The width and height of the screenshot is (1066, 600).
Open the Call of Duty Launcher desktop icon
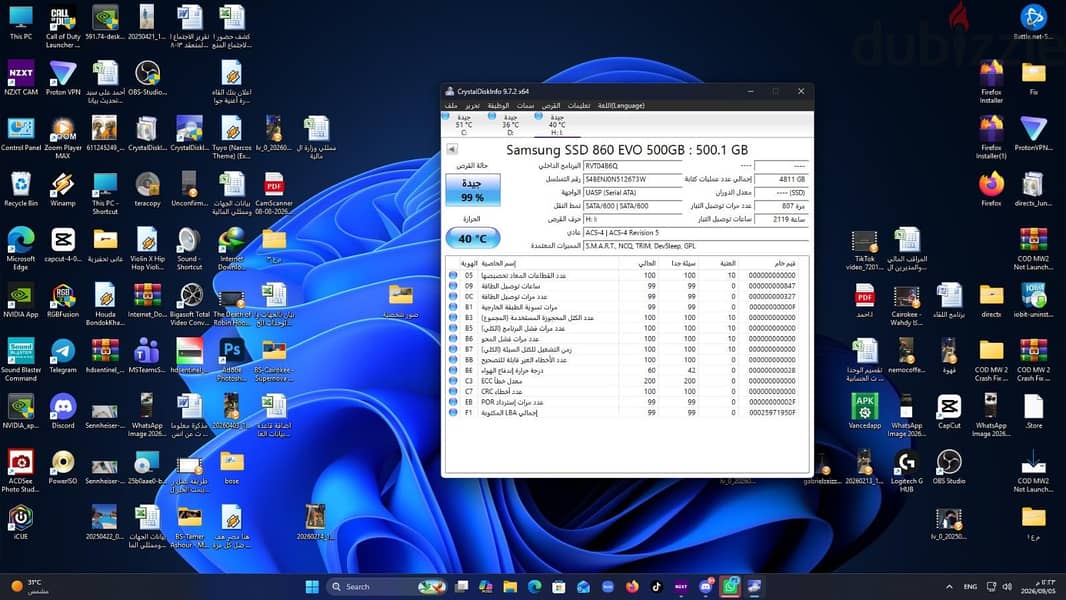coord(62,26)
